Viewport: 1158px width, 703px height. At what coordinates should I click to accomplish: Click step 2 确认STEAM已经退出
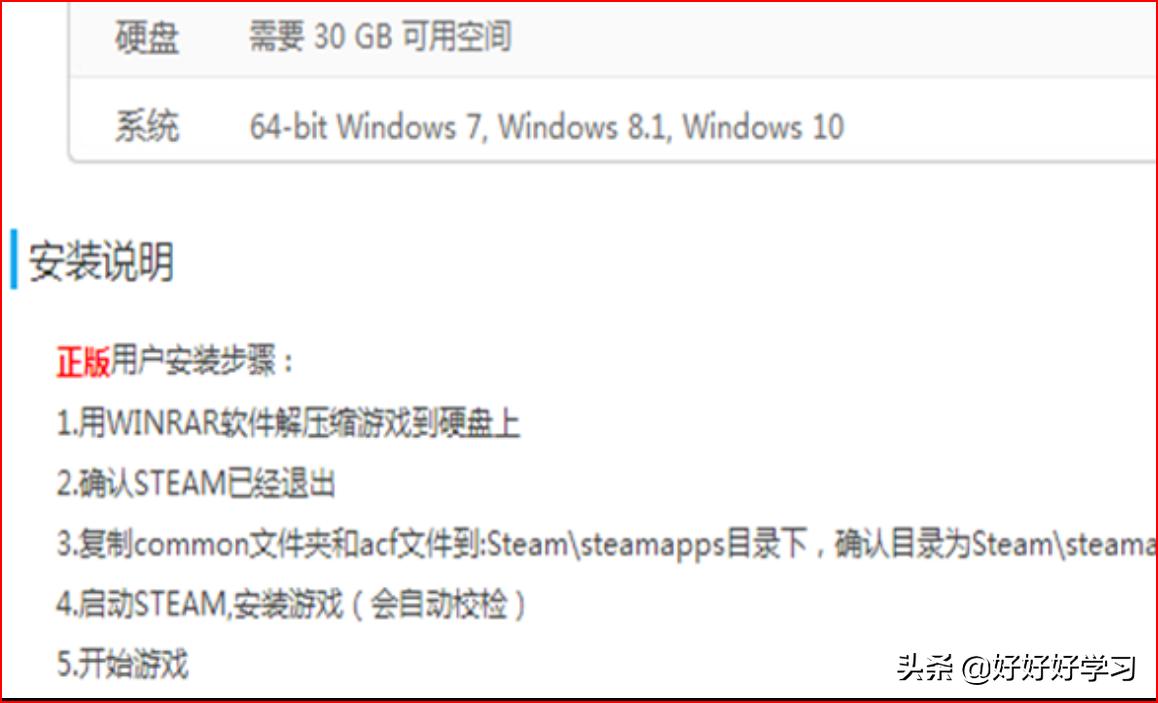(196, 484)
